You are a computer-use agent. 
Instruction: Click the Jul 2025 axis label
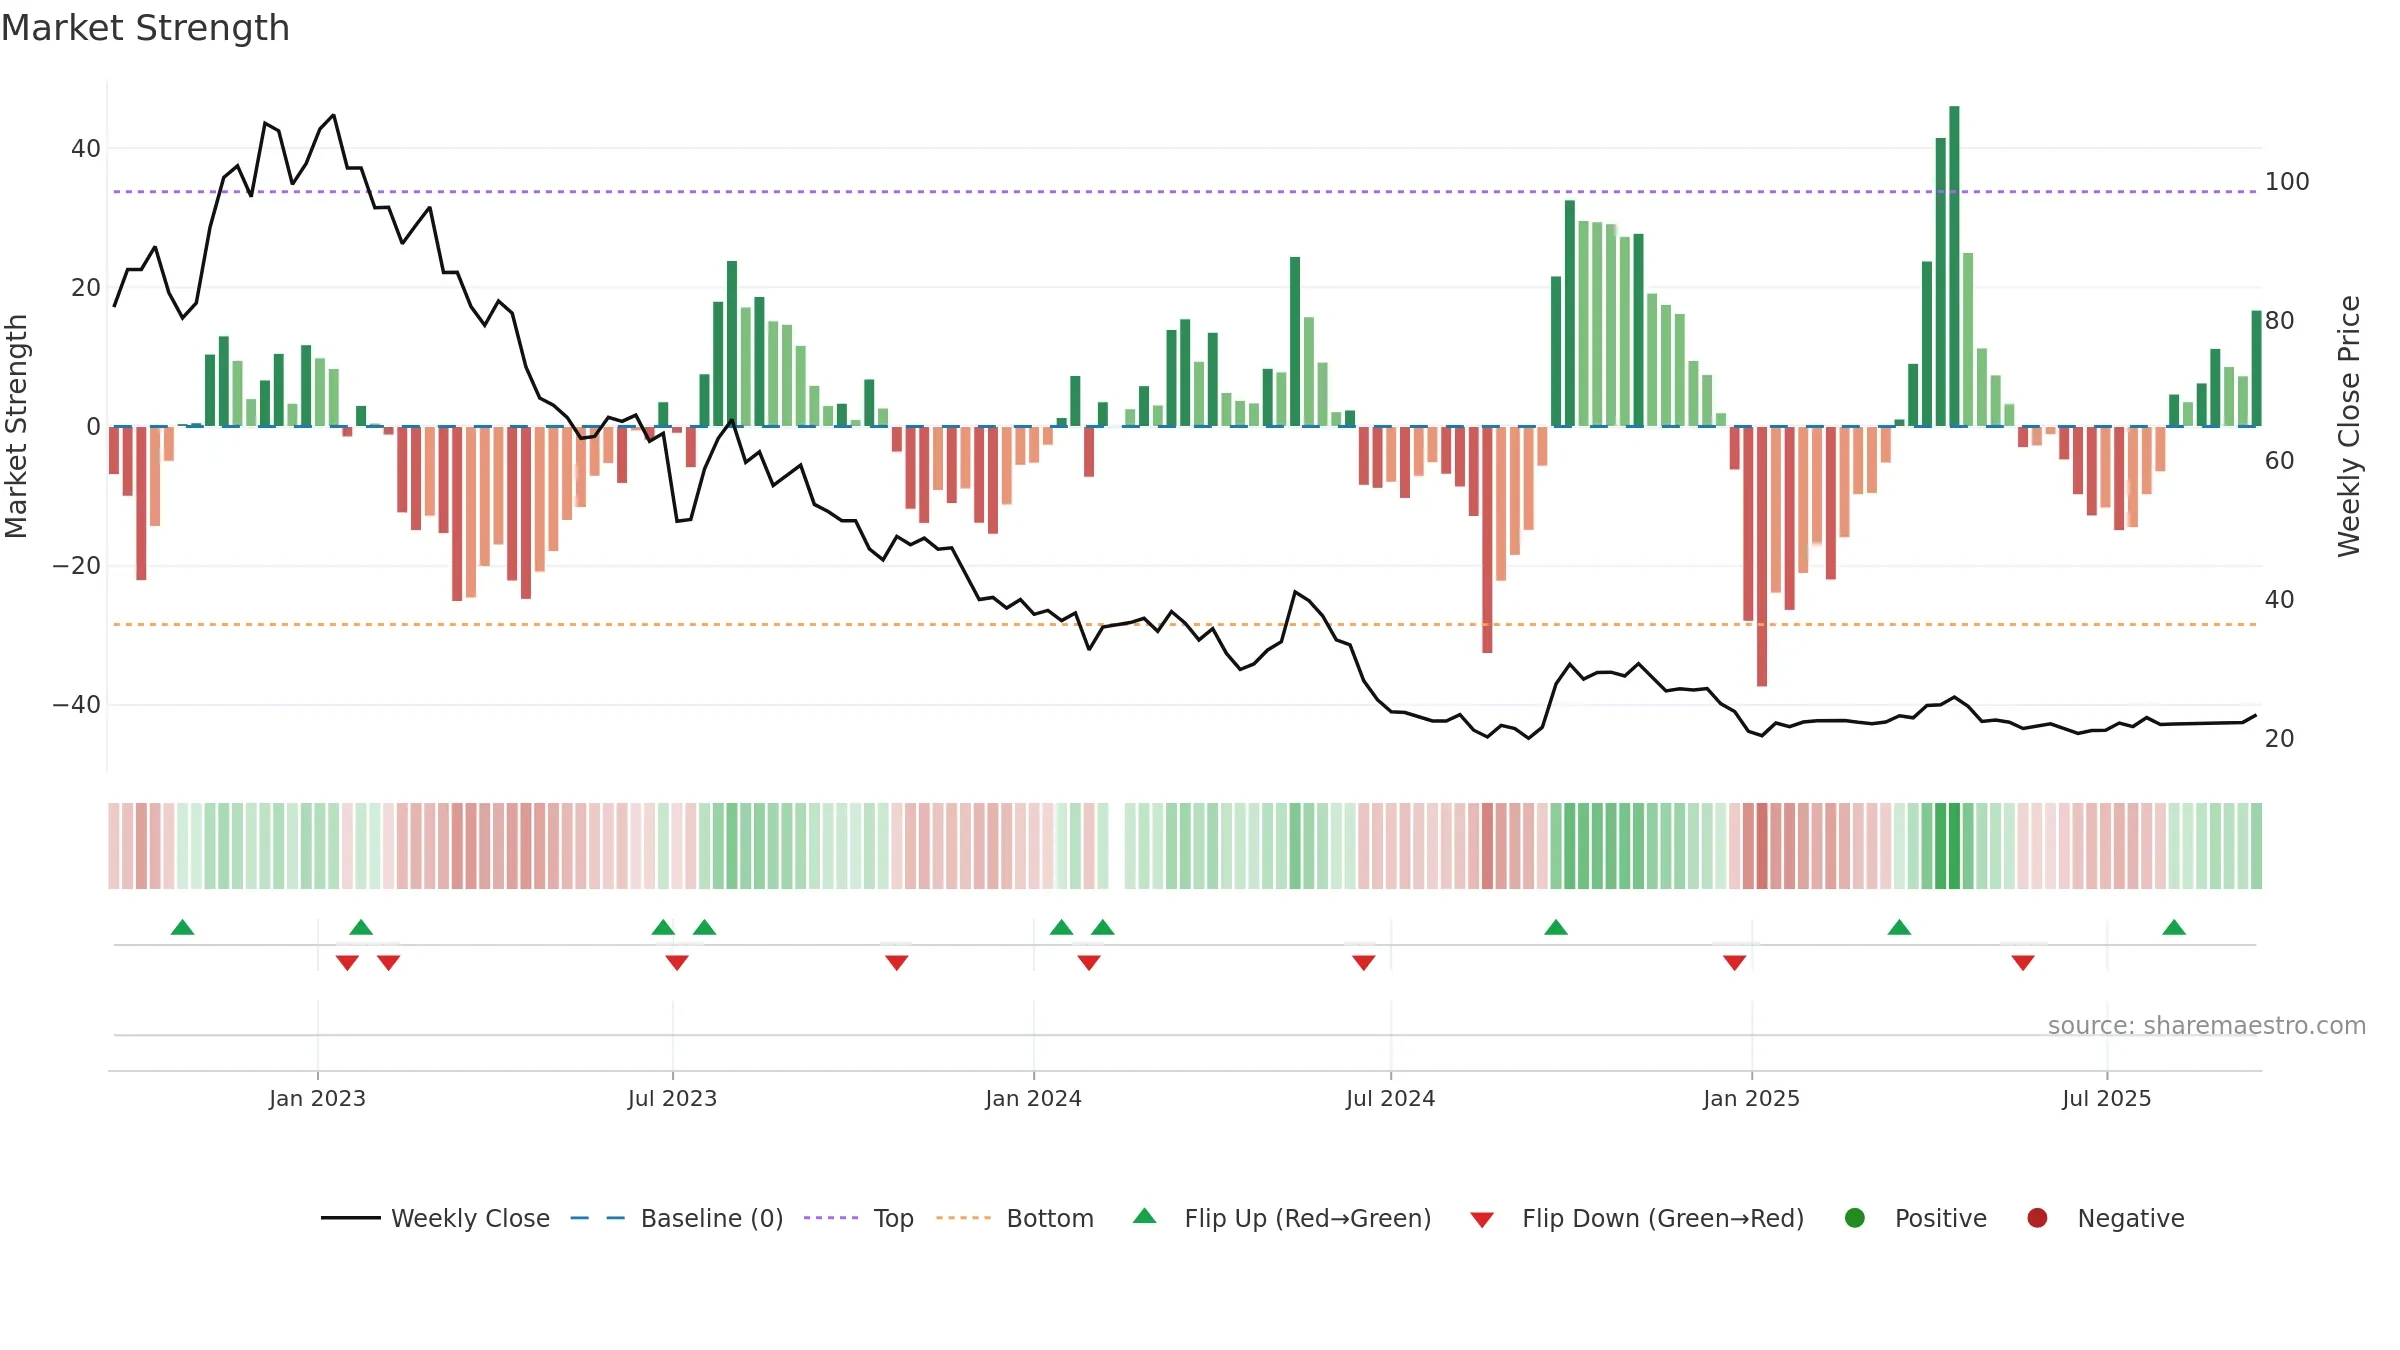[x=2106, y=1098]
